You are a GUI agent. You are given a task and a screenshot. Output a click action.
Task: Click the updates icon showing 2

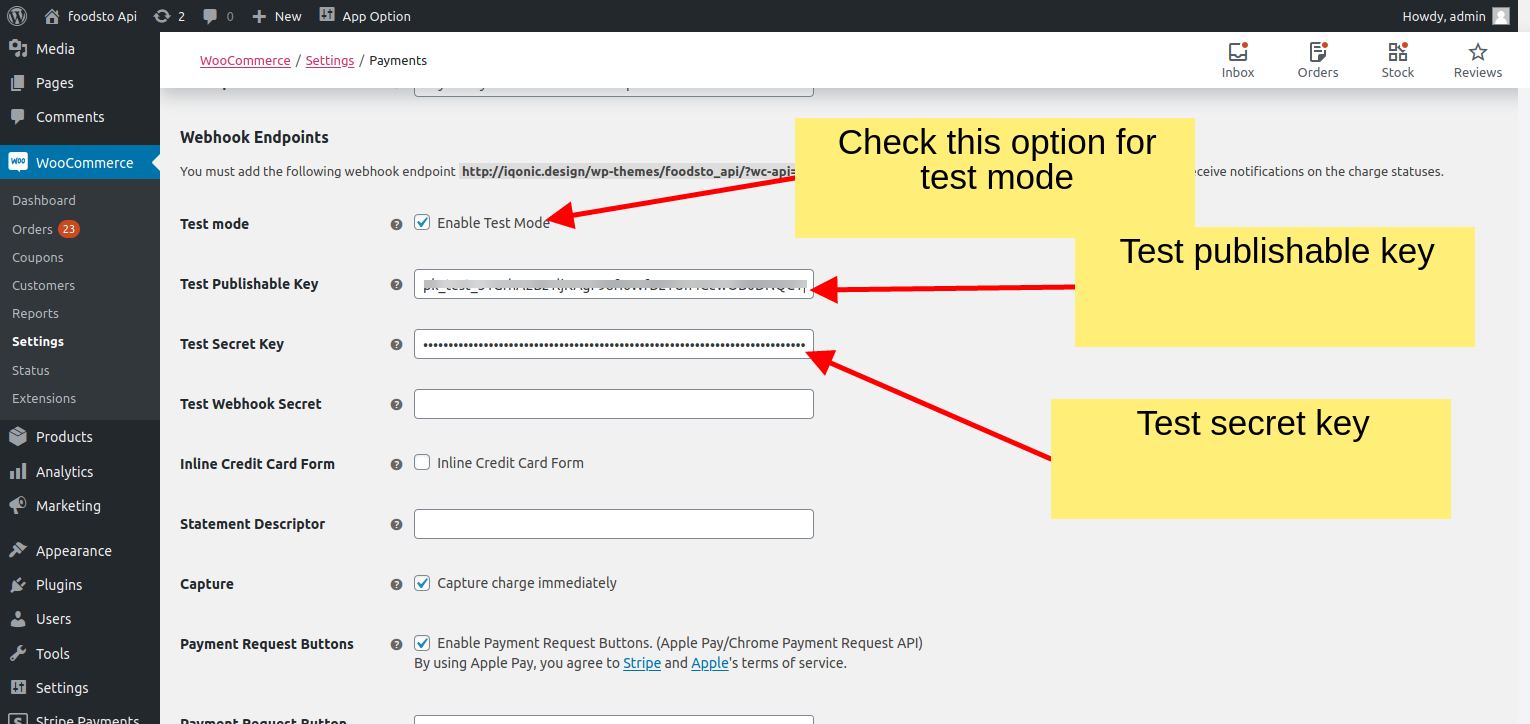(x=161, y=16)
